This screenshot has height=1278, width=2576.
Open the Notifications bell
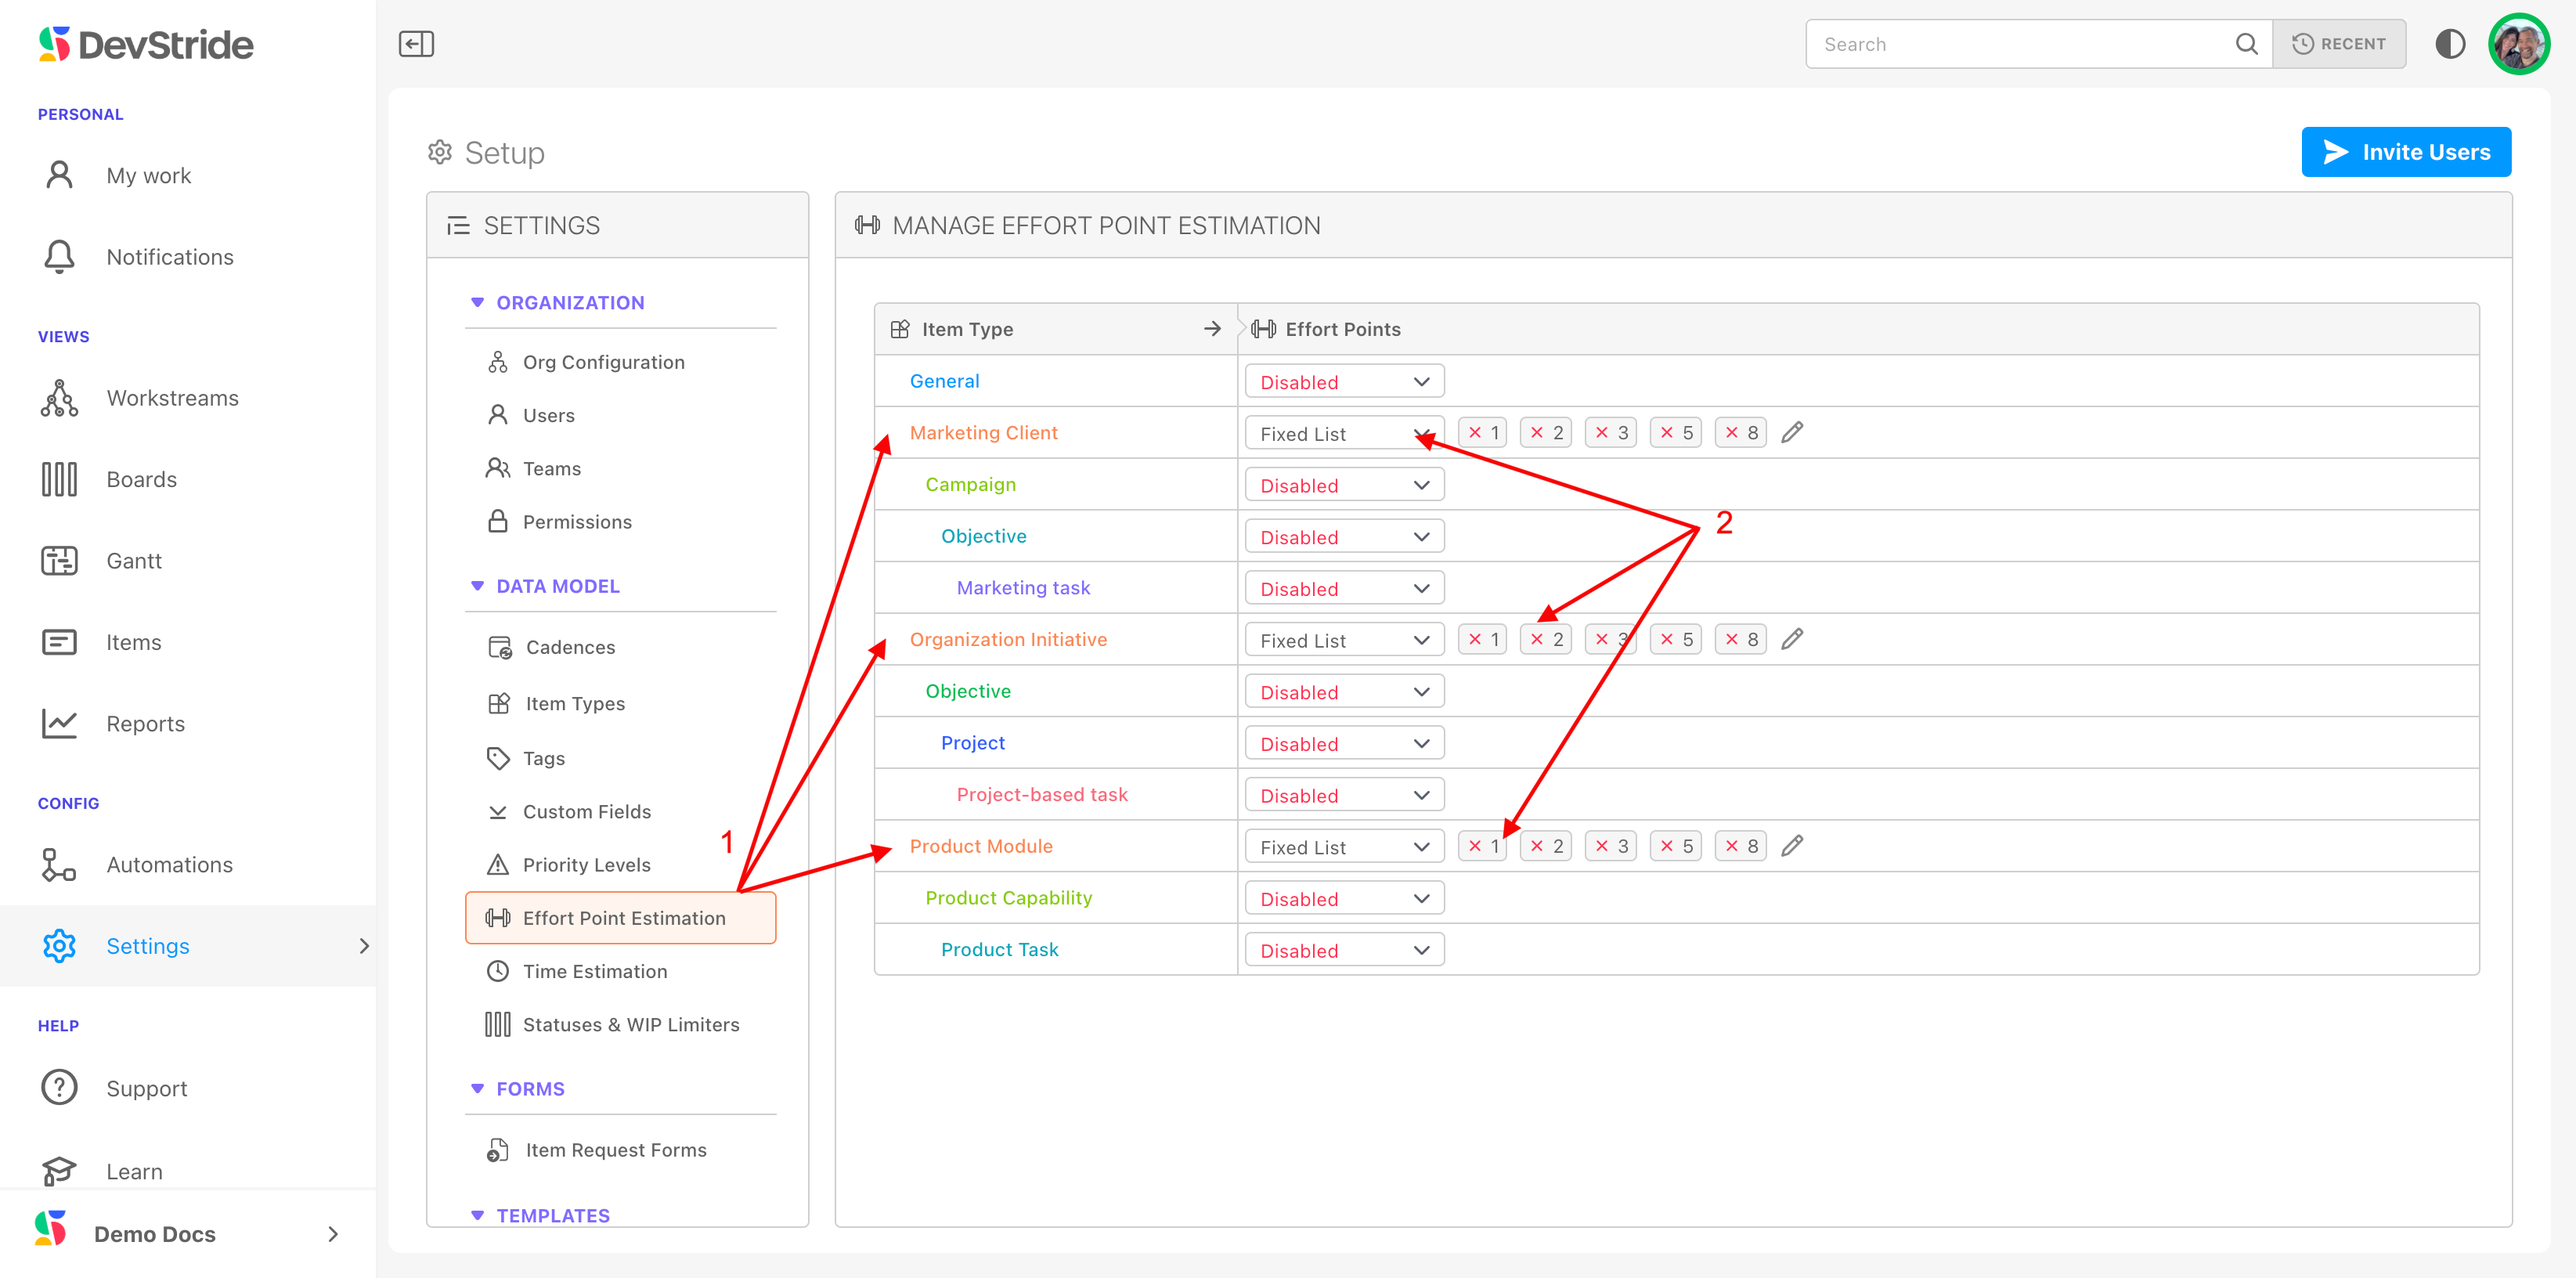60,257
